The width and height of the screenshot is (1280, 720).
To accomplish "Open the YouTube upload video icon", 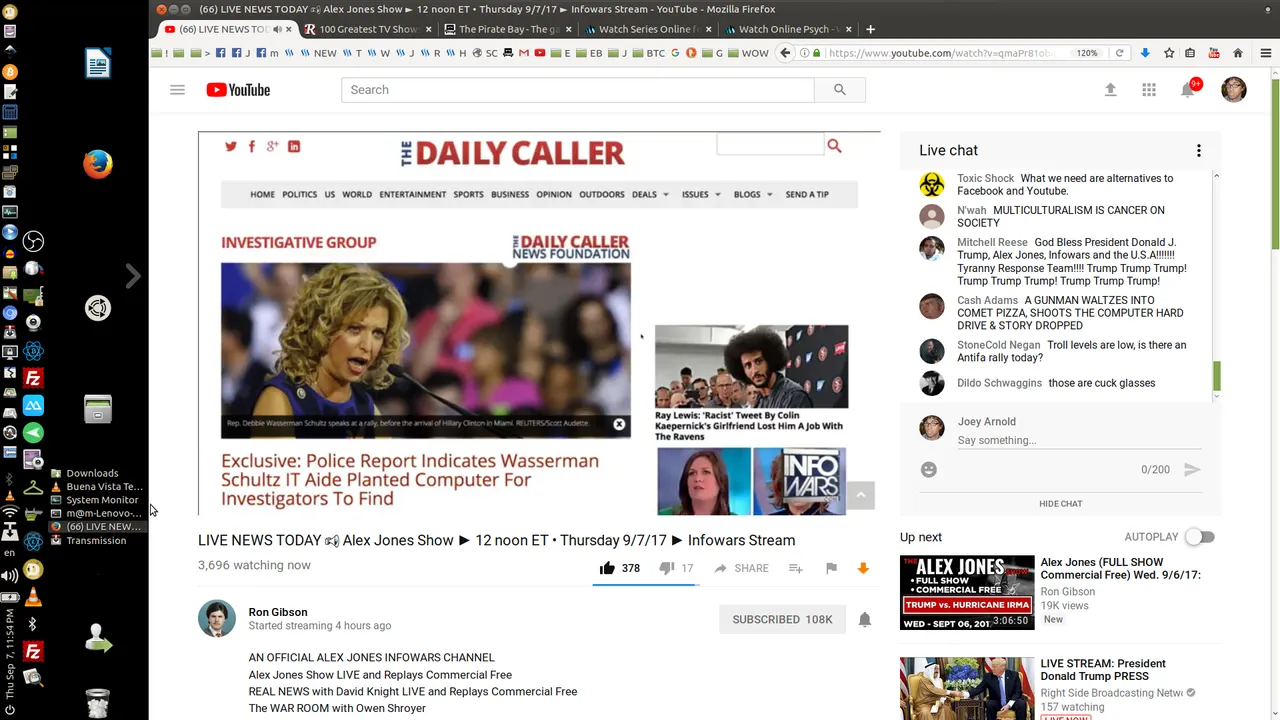I will (1110, 90).
